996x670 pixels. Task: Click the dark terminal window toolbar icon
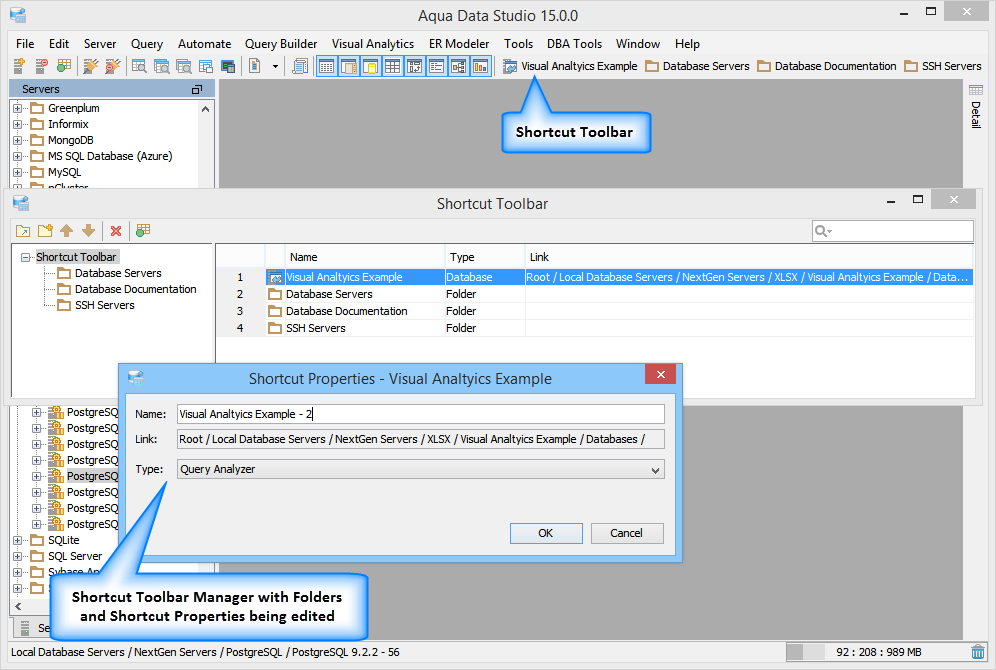pyautogui.click(x=228, y=66)
